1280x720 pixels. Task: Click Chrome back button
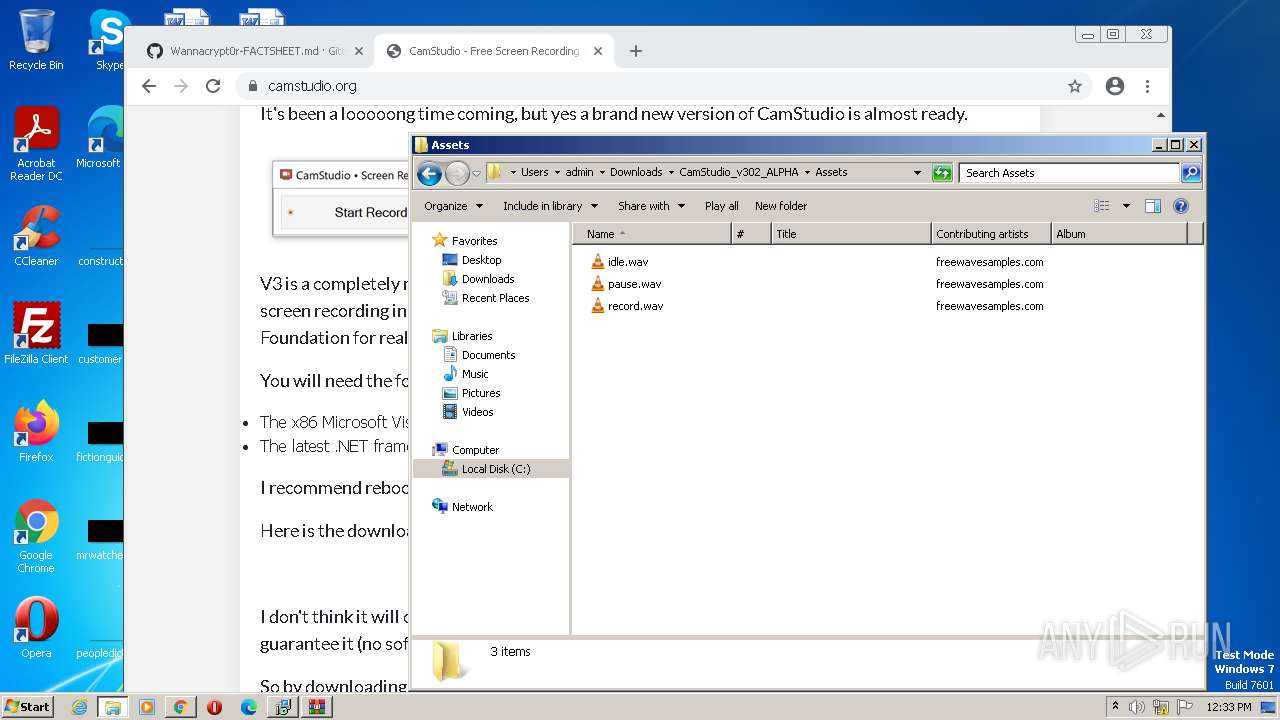149,86
